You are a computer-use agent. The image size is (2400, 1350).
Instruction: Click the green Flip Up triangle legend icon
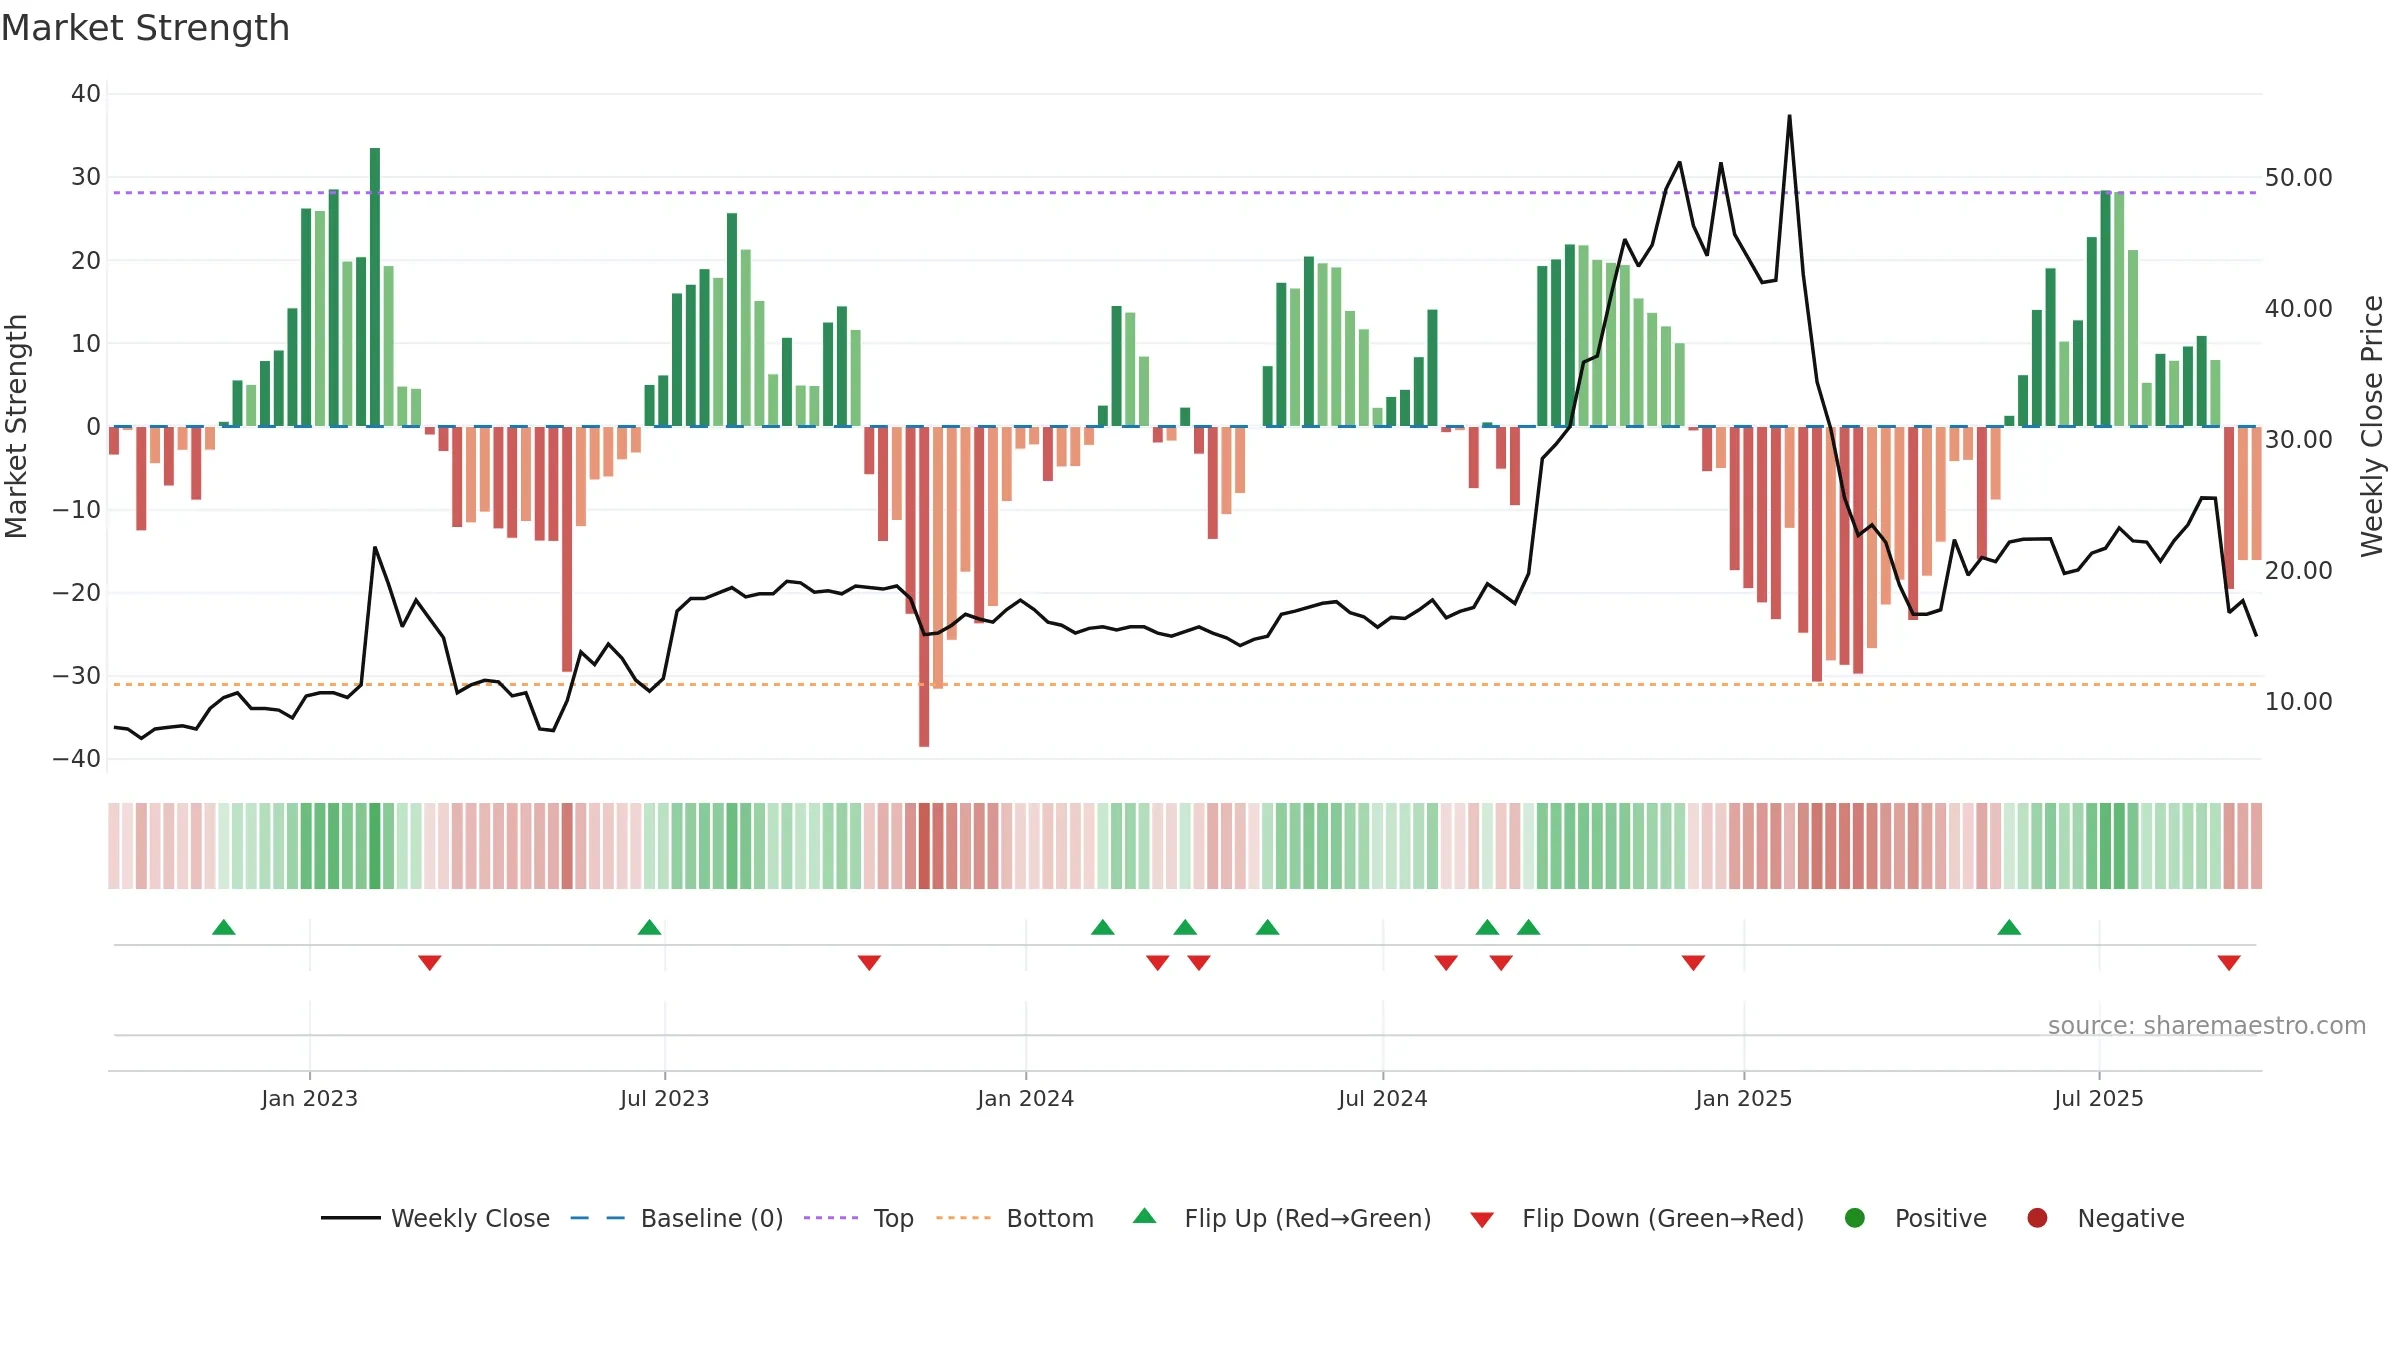(x=1145, y=1216)
